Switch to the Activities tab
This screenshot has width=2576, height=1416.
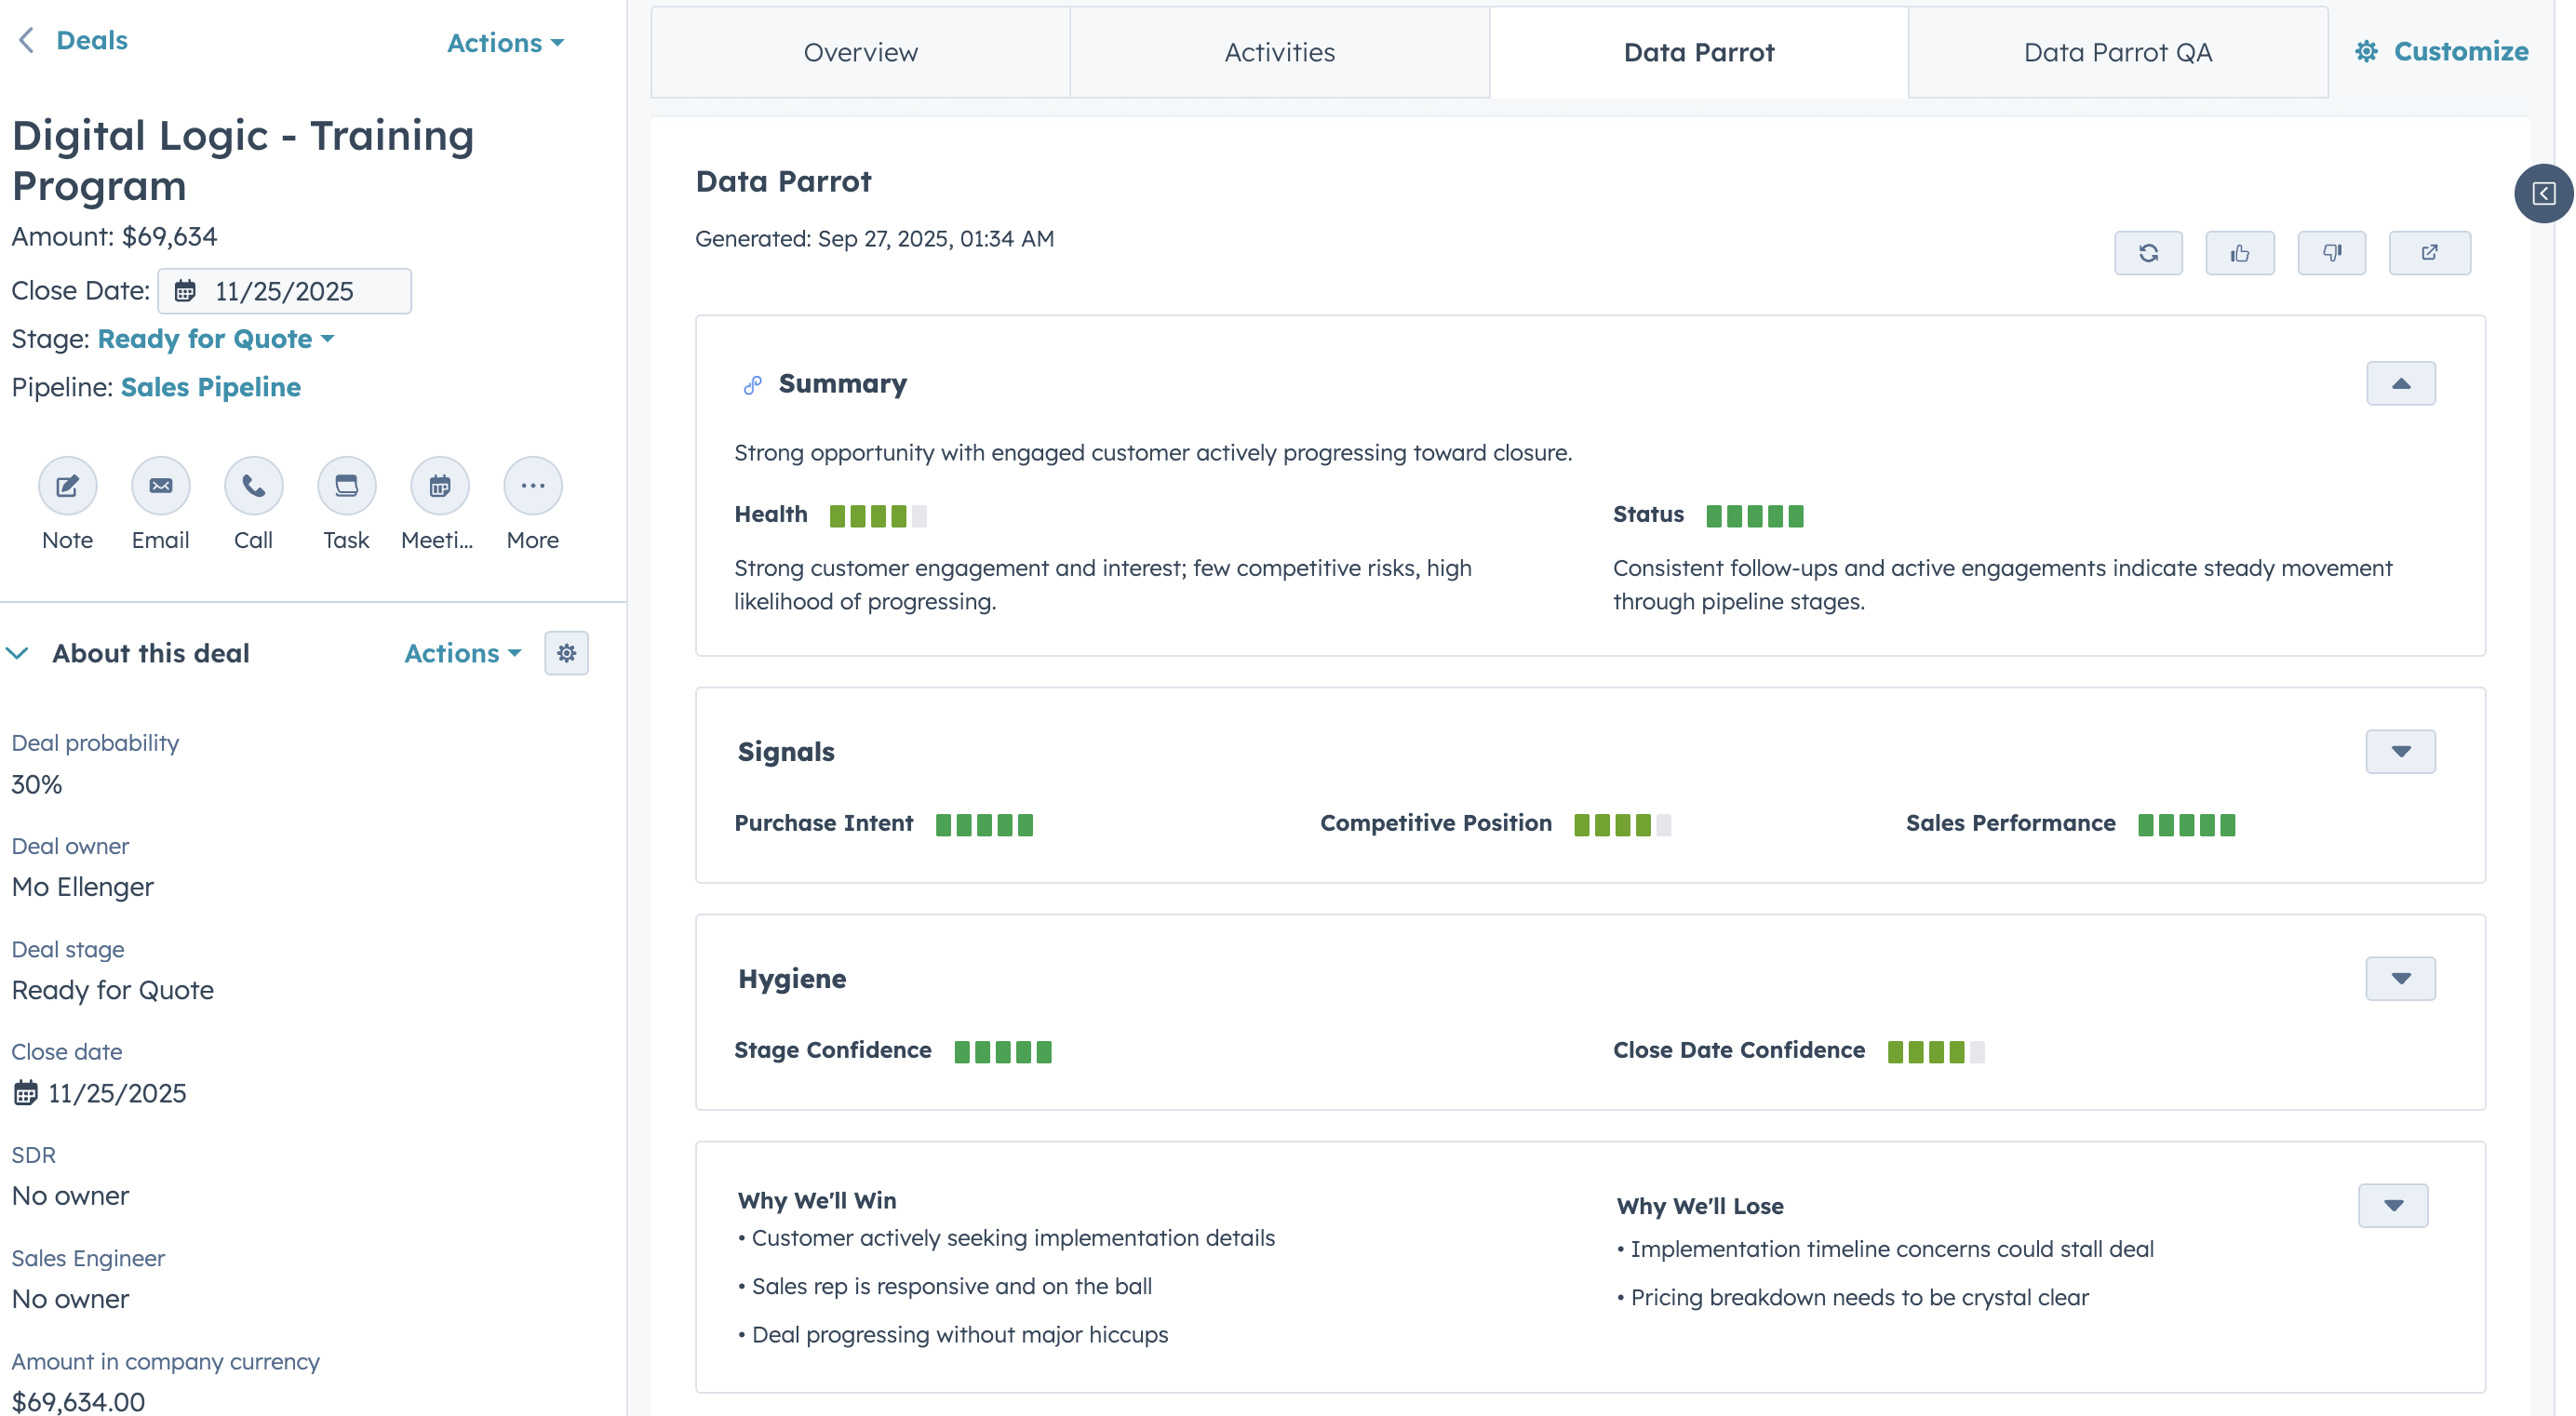point(1279,52)
